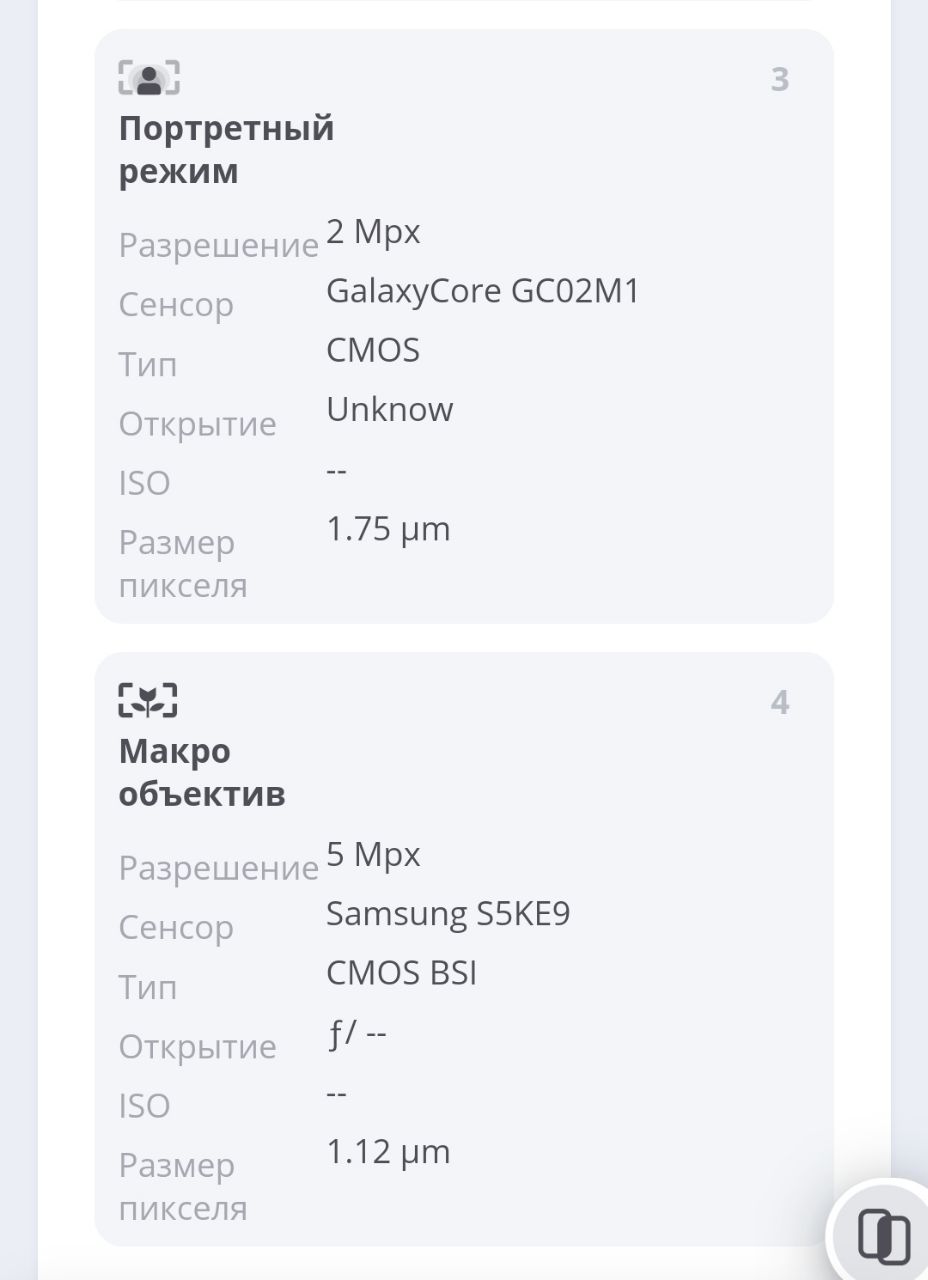This screenshot has width=928, height=1280.
Task: Click the 1.12 µm pixel size value
Action: 388,1152
